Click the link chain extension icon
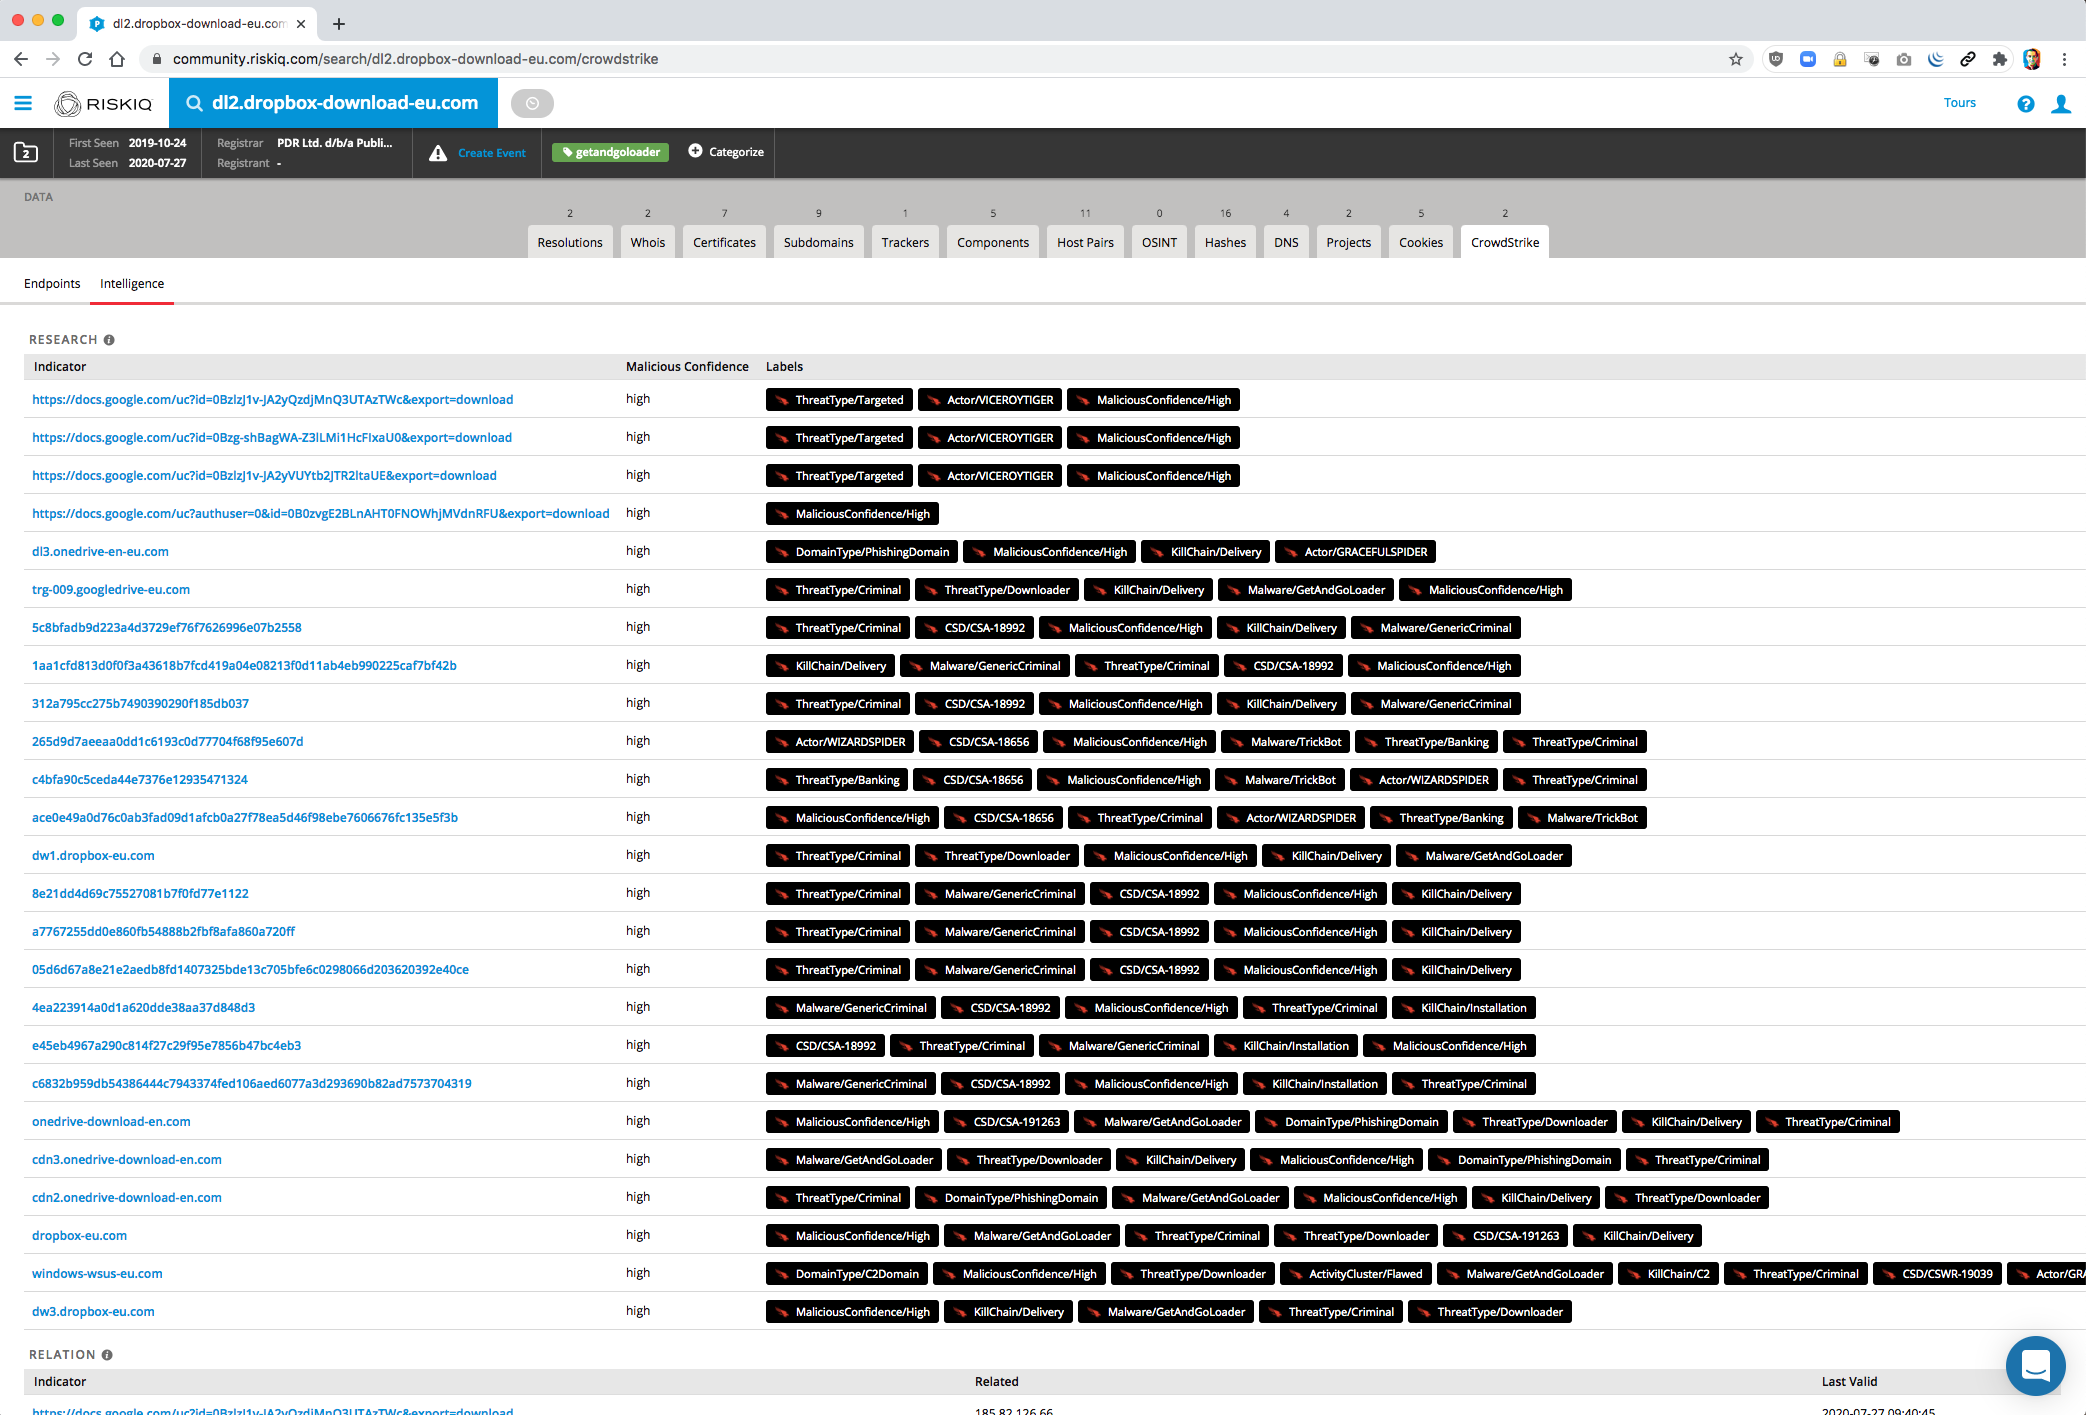2086x1415 pixels. [1967, 59]
